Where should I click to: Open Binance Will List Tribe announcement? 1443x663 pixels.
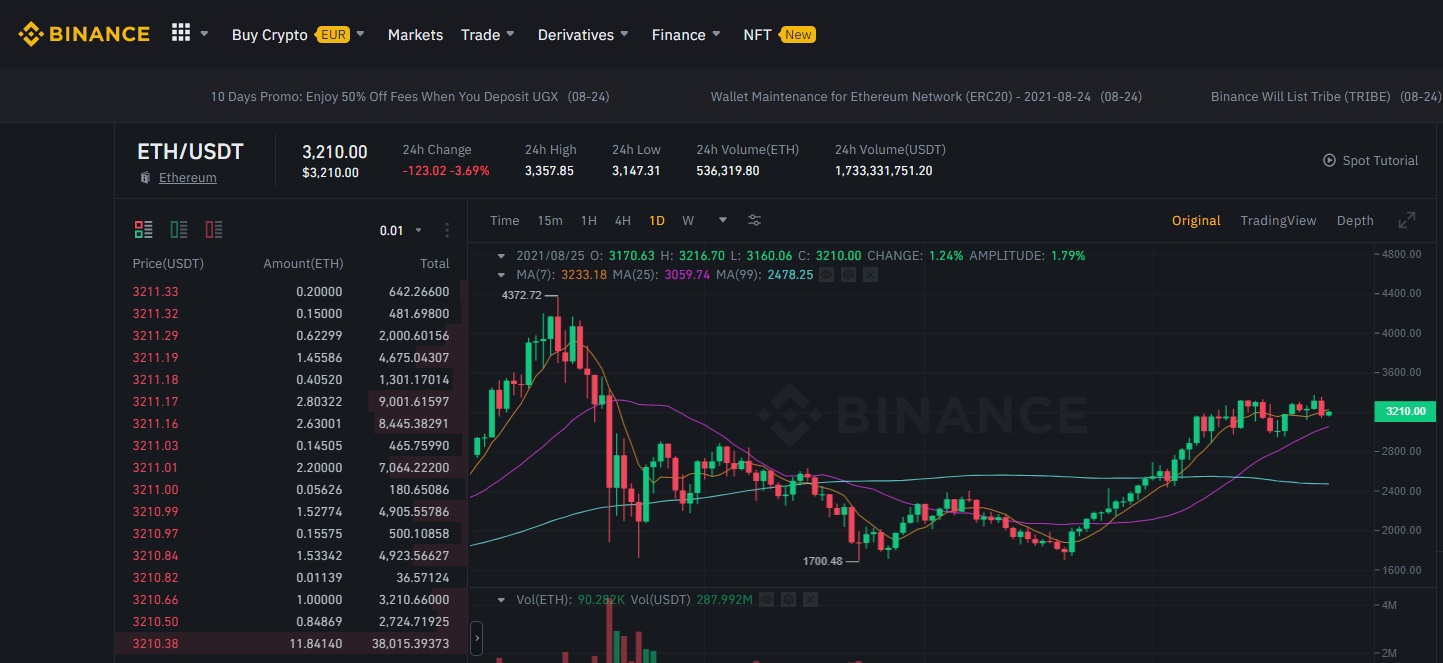(1326, 97)
